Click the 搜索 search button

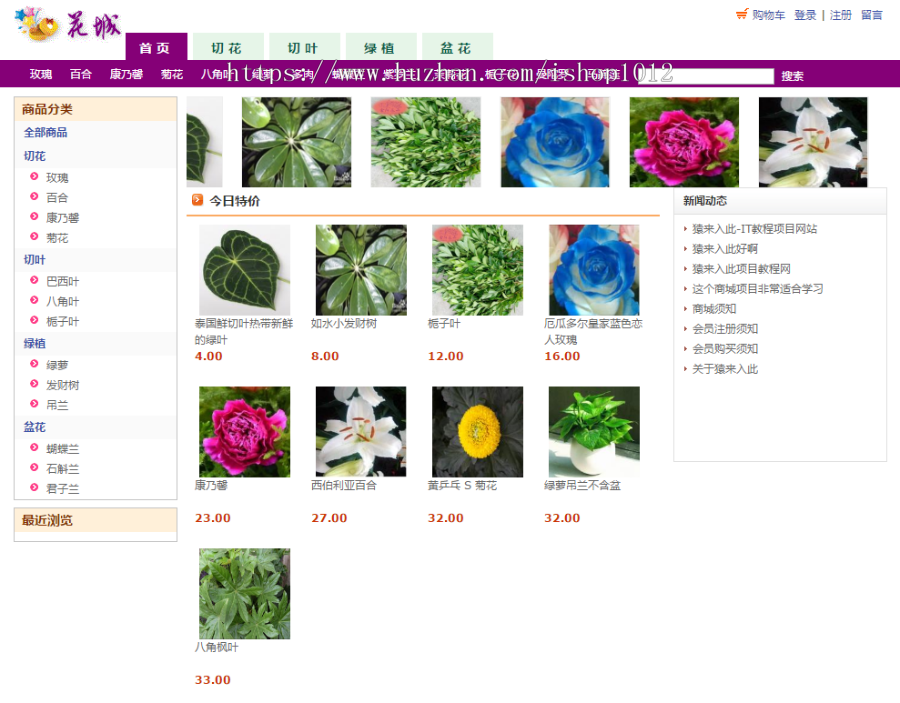coord(793,74)
